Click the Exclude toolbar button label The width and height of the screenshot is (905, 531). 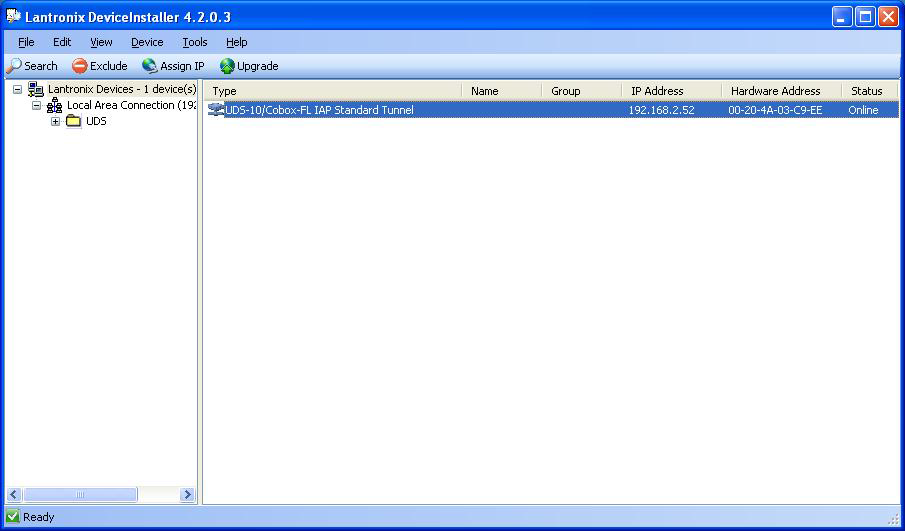click(109, 66)
